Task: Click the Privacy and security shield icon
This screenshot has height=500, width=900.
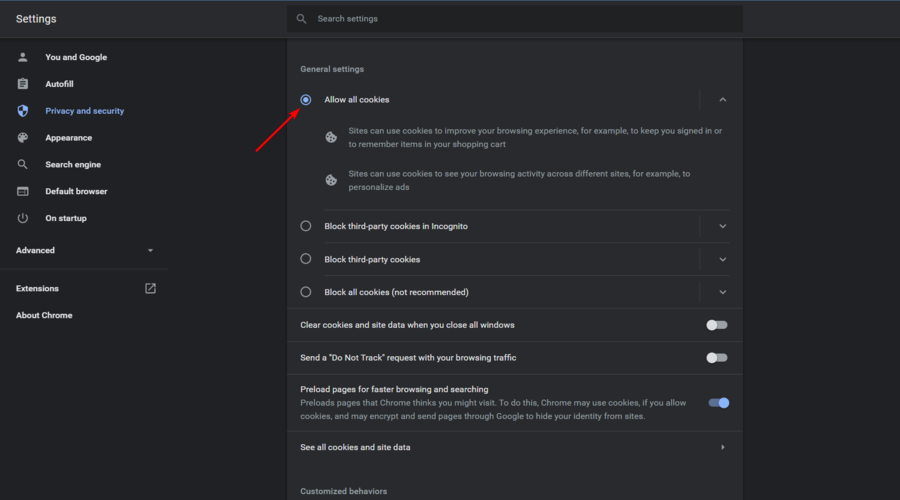Action: coord(22,111)
